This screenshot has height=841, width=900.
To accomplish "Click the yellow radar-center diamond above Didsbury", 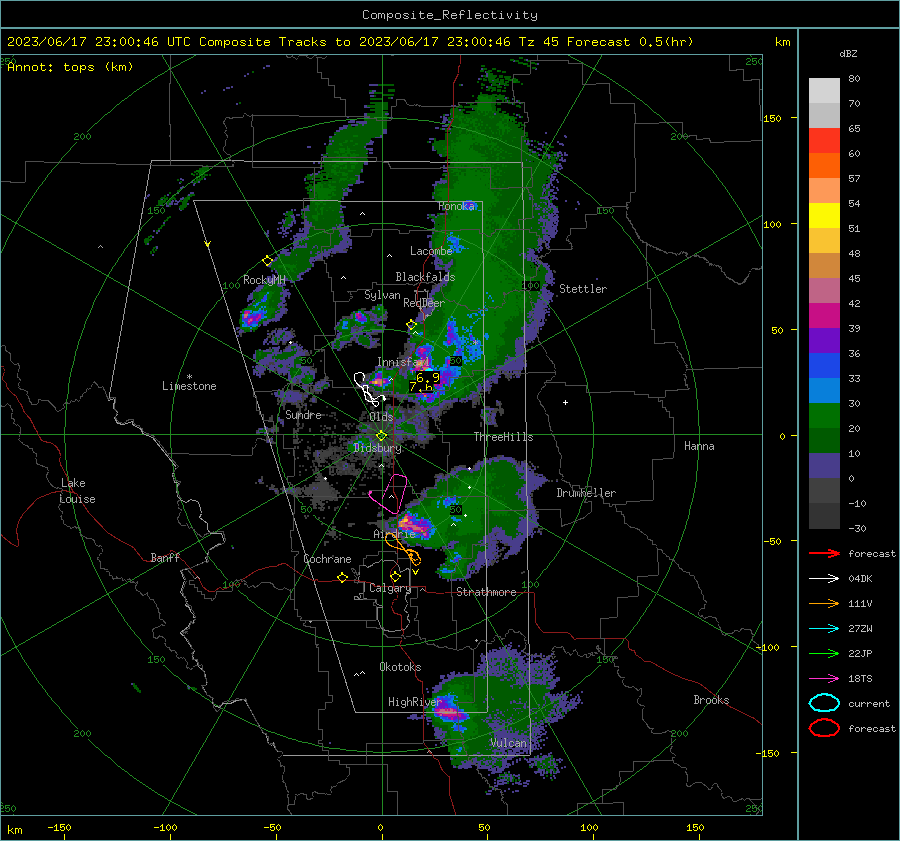I will (x=381, y=436).
